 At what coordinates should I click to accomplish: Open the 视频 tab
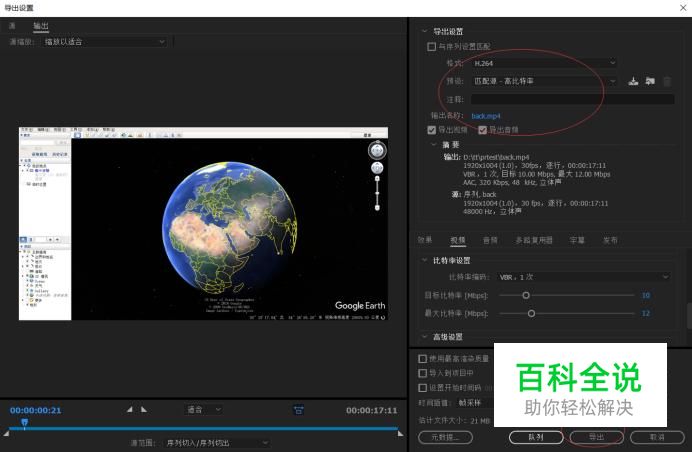click(458, 240)
